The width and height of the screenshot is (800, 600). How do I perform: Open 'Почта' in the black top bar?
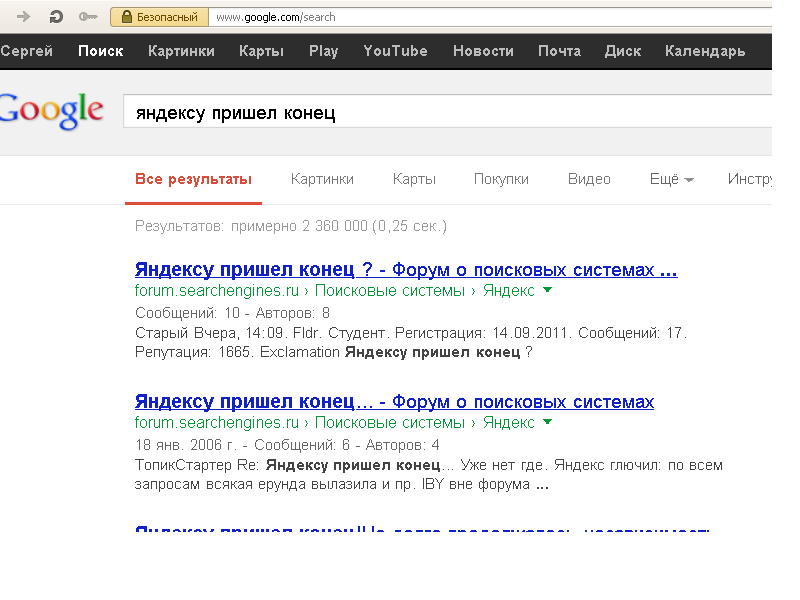pos(559,51)
